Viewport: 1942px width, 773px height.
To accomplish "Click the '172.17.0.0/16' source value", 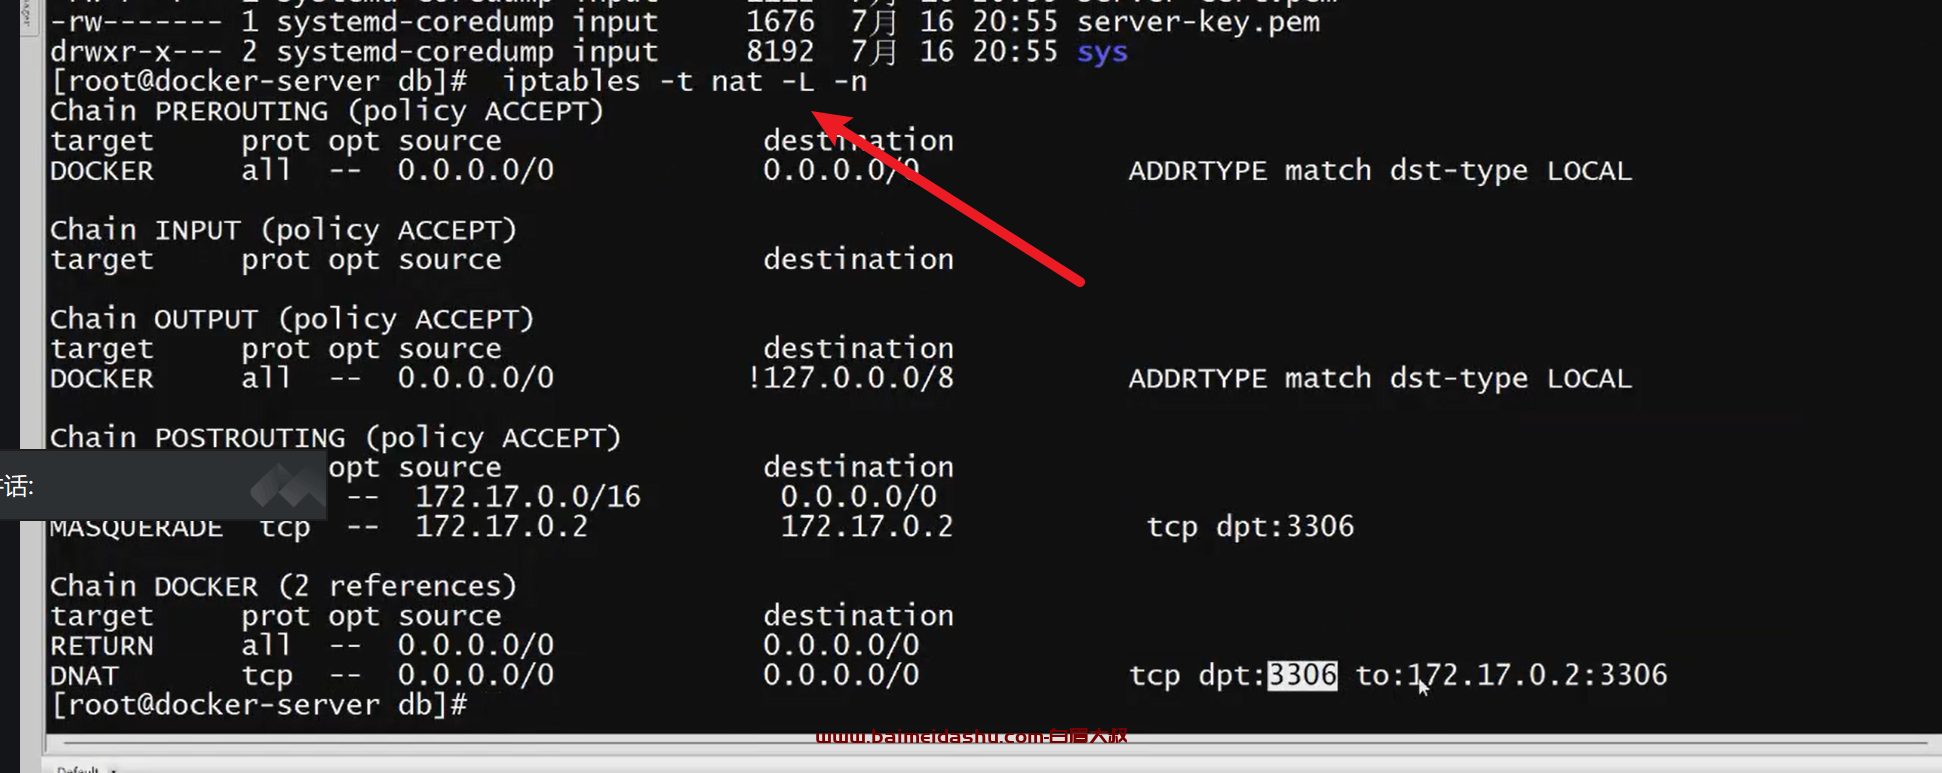I will coord(528,497).
